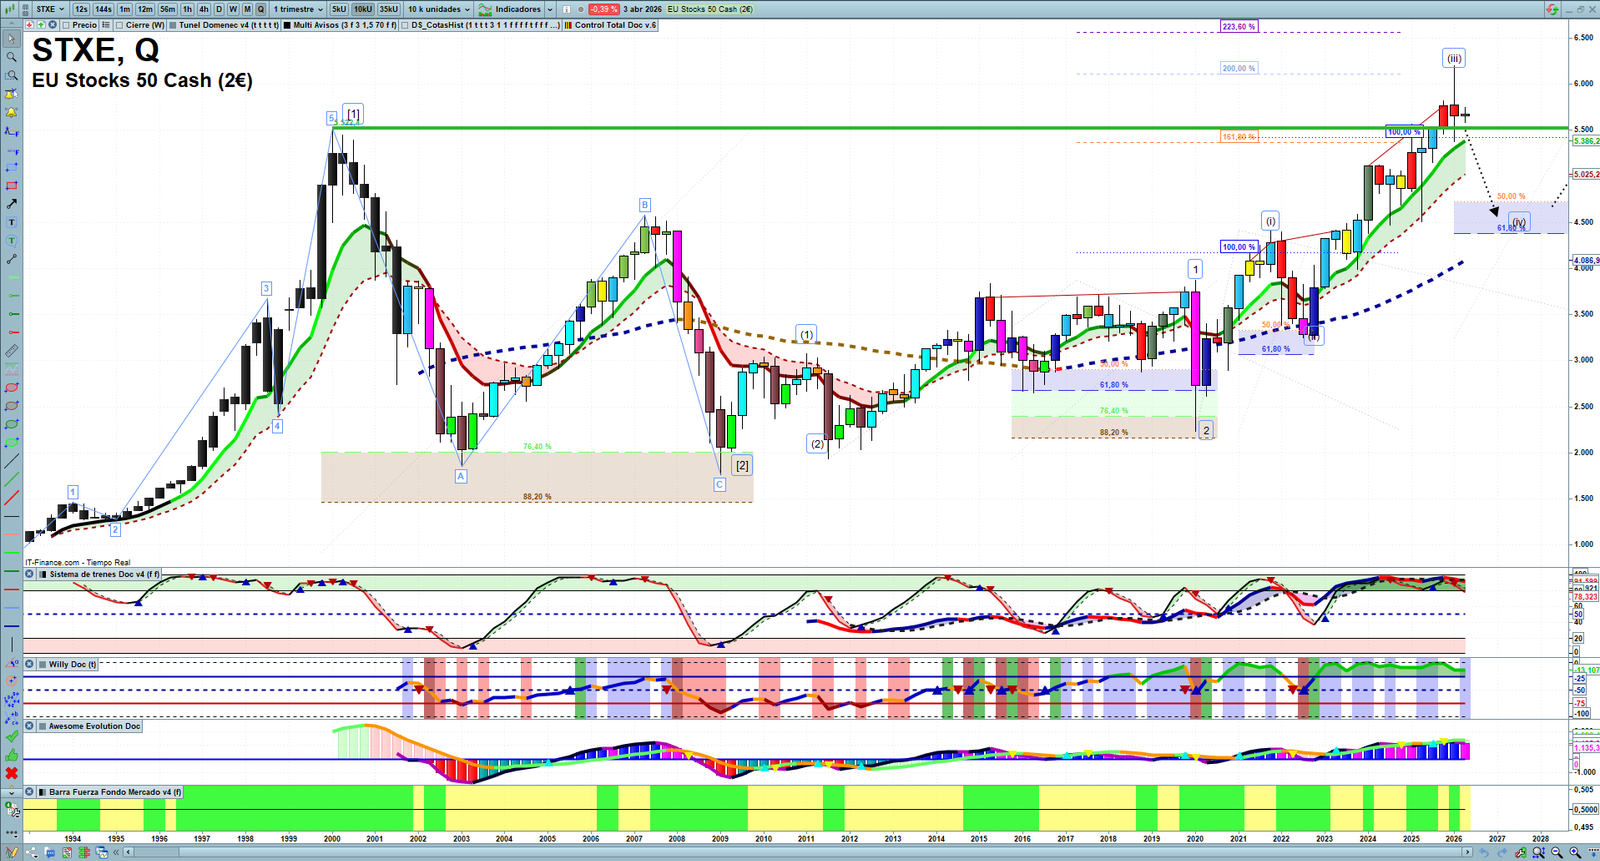
Task: Click the right arrow at scrollbar end
Action: tap(1467, 852)
